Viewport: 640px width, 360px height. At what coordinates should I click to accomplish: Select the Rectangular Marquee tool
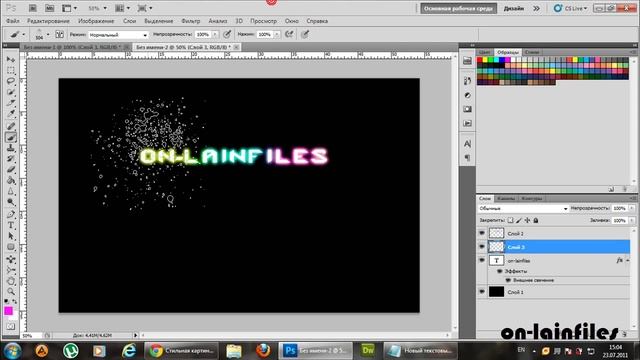pos(11,70)
